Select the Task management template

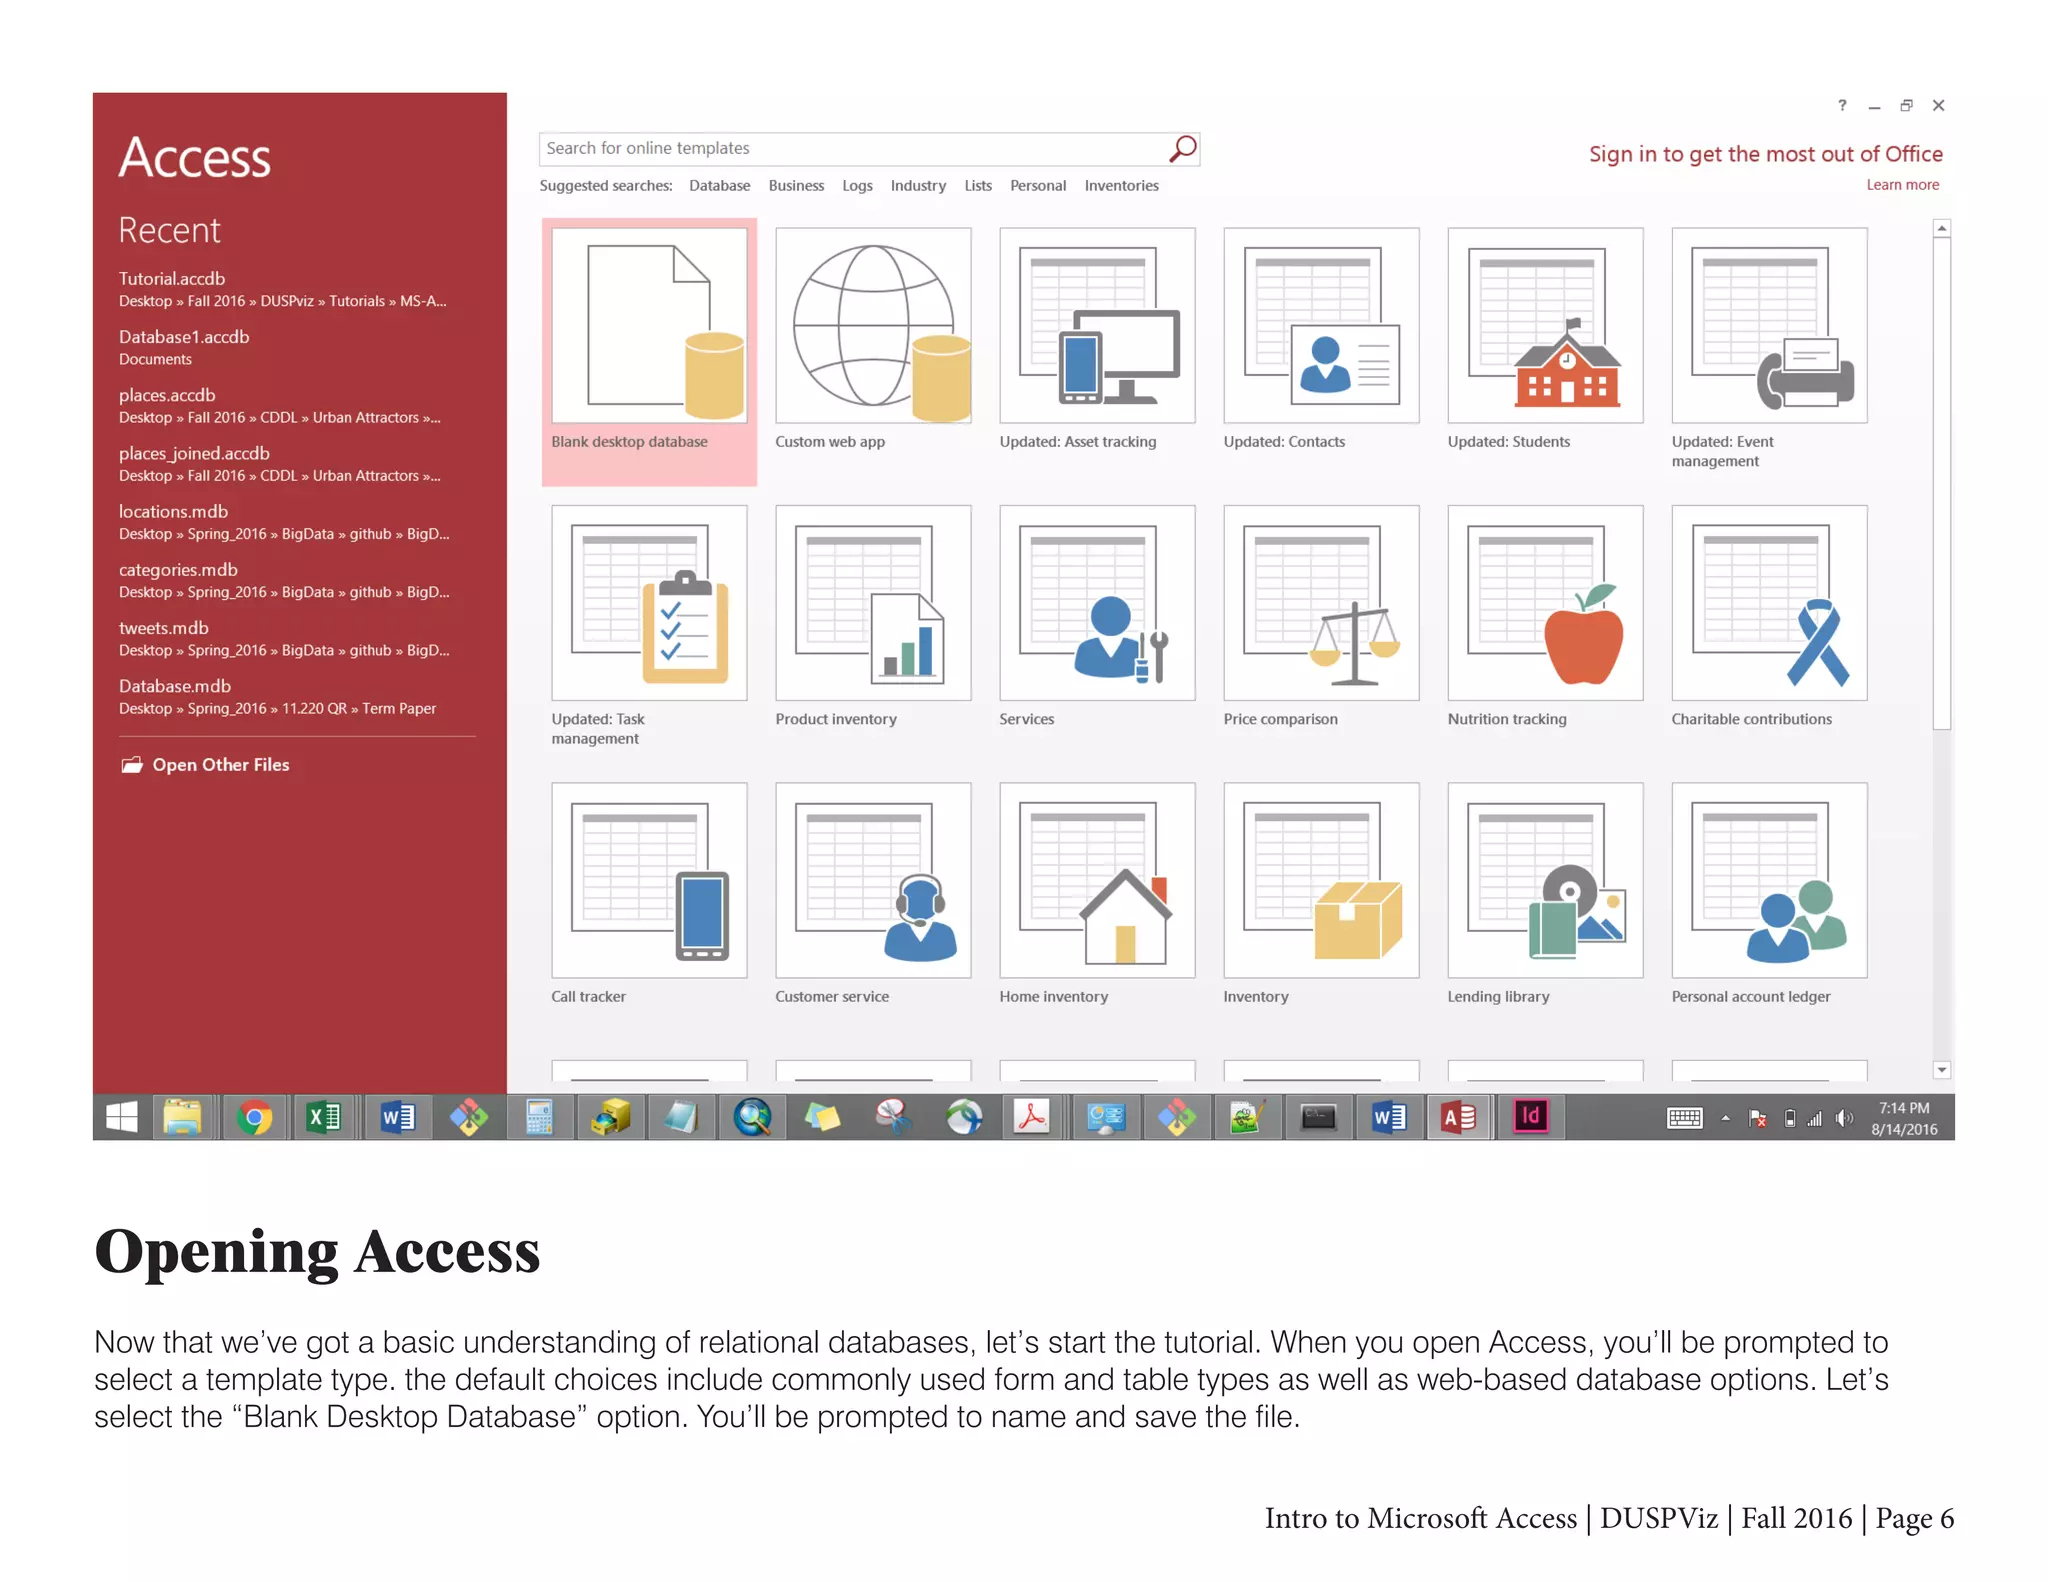[x=649, y=625]
